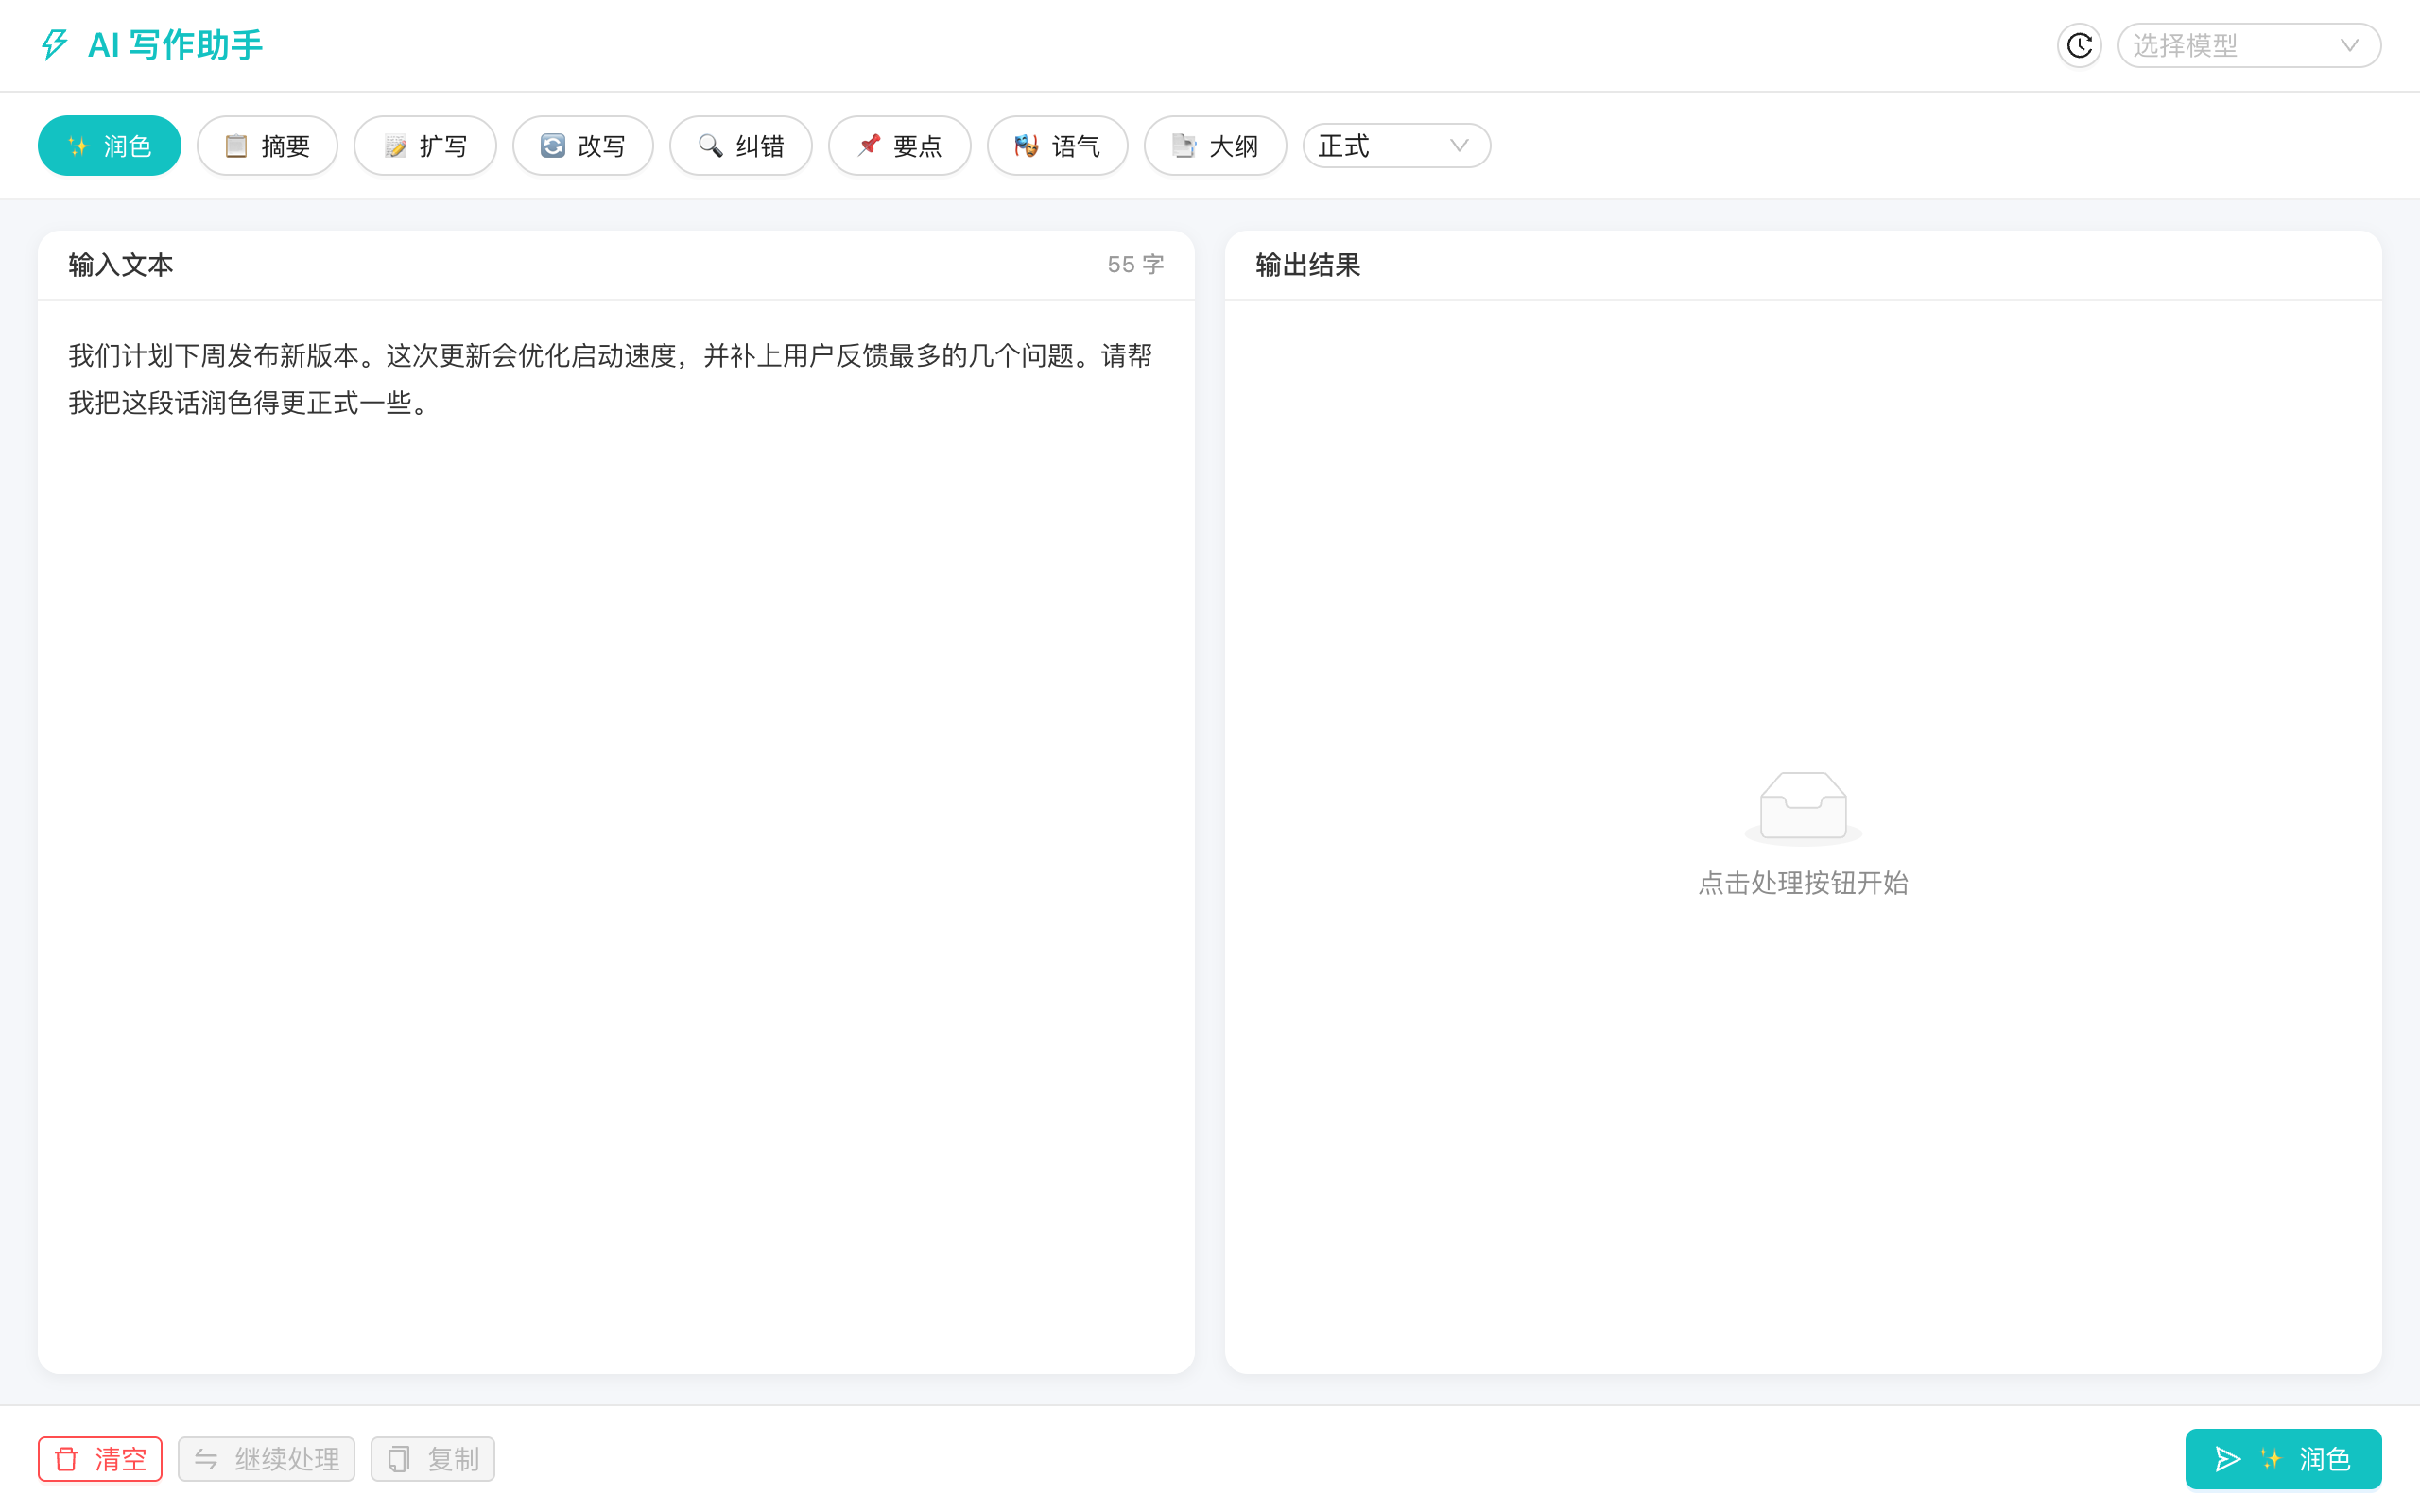Switch to 纠错 proofreading mode
This screenshot has width=2420, height=1512.
[741, 146]
